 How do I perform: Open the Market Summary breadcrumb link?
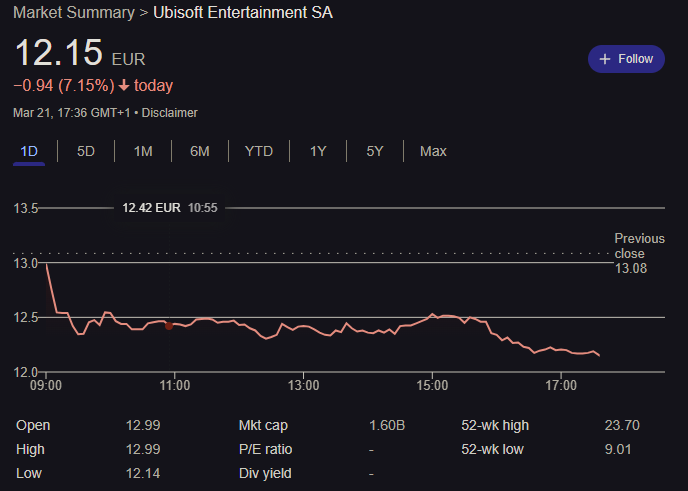pos(73,13)
